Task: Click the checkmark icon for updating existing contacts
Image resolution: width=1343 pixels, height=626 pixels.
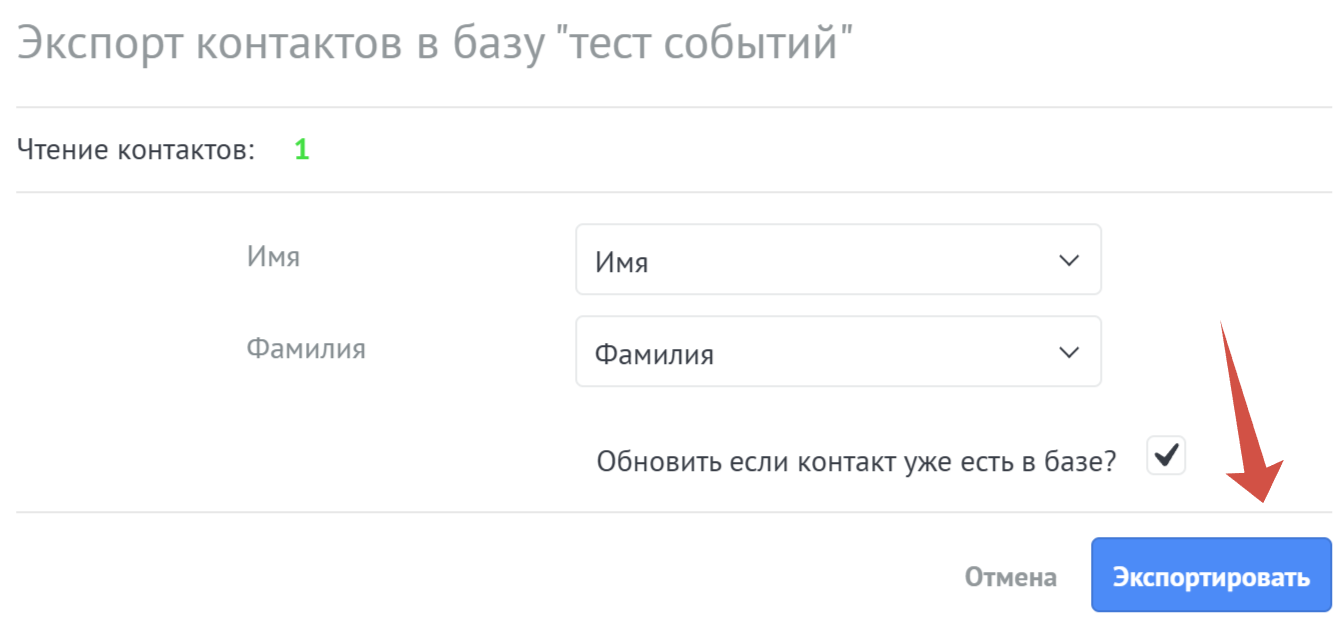Action: tap(1165, 455)
